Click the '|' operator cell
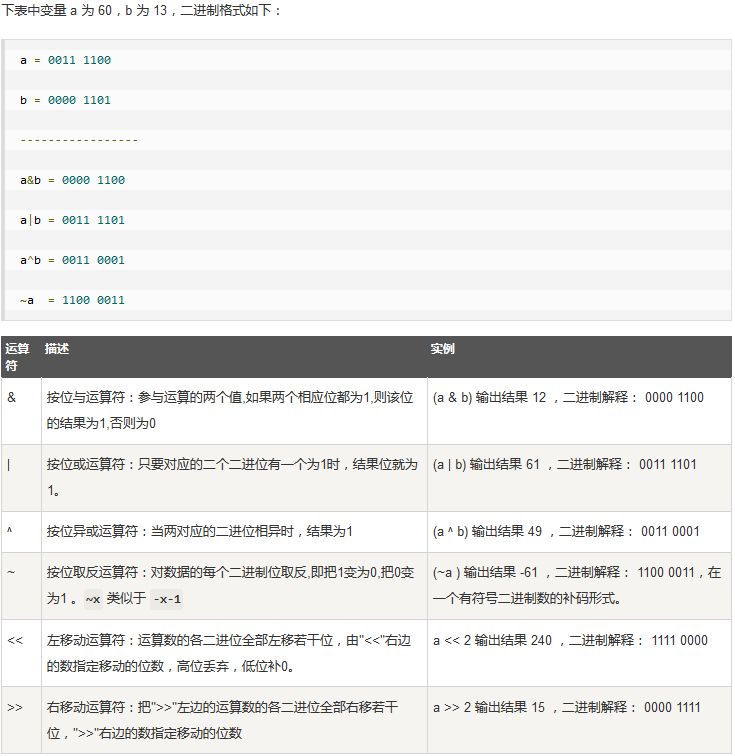This screenshot has height=756, width=735. [x=21, y=478]
